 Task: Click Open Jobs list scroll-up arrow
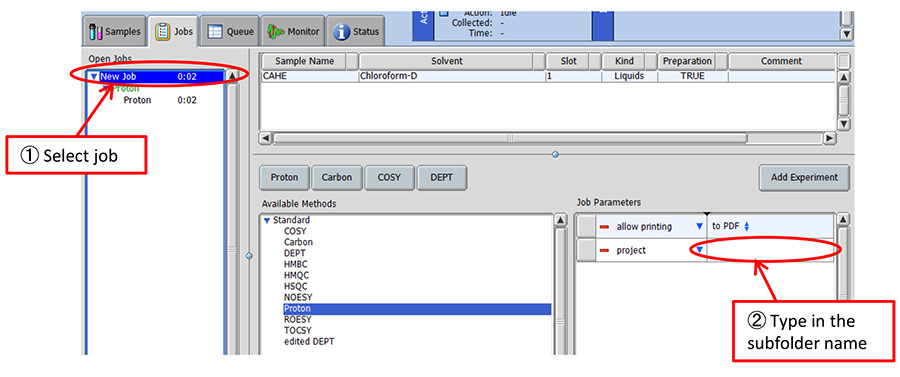pyautogui.click(x=232, y=76)
